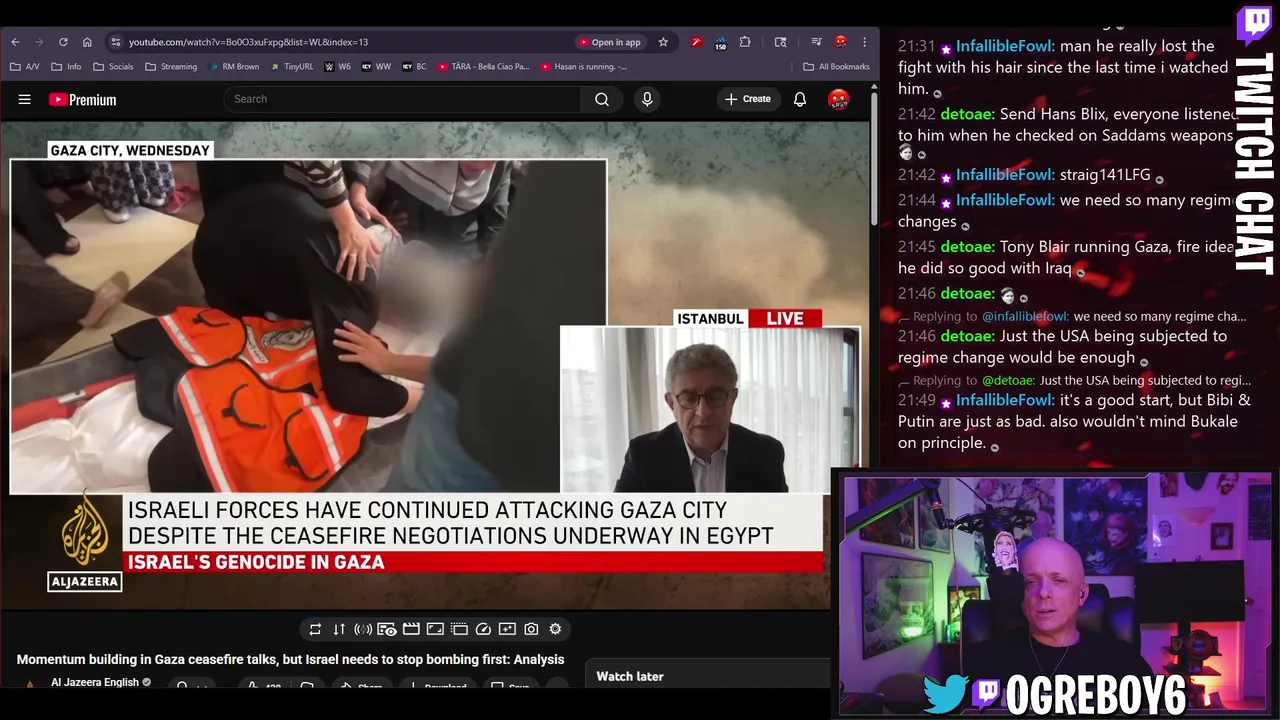Open the Chrome profile avatar
Image resolution: width=1280 pixels, height=720 pixels.
[840, 42]
